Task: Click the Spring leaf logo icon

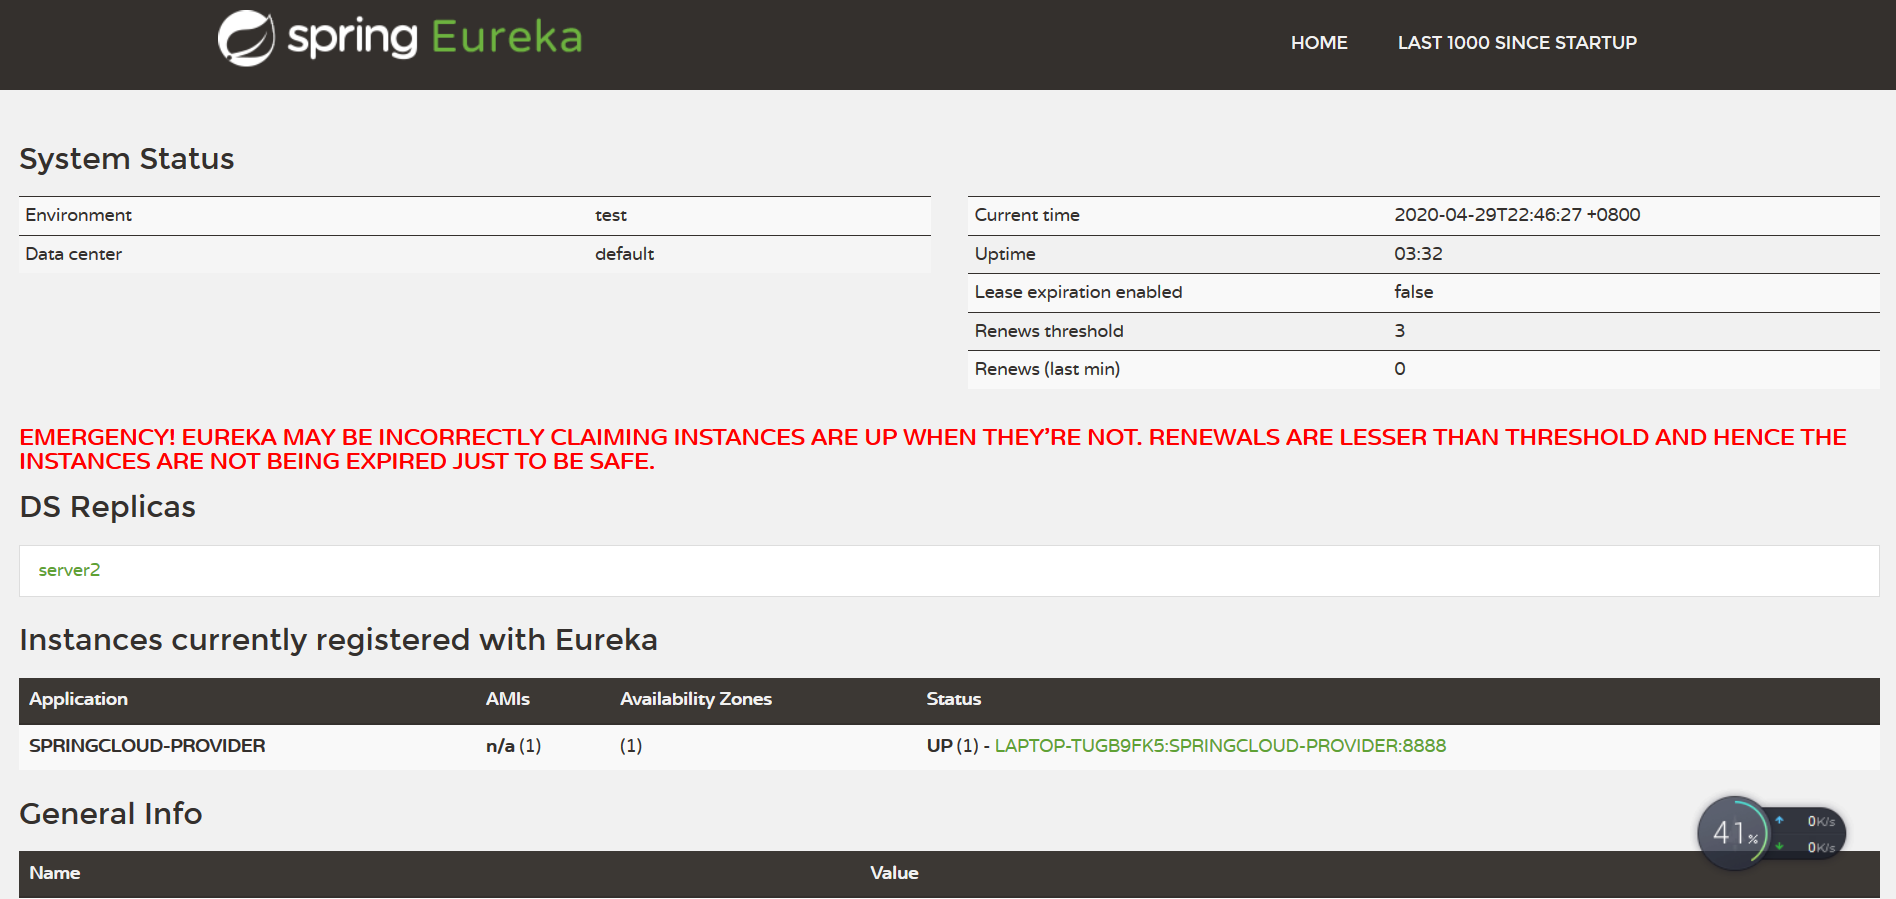Action: 246,38
